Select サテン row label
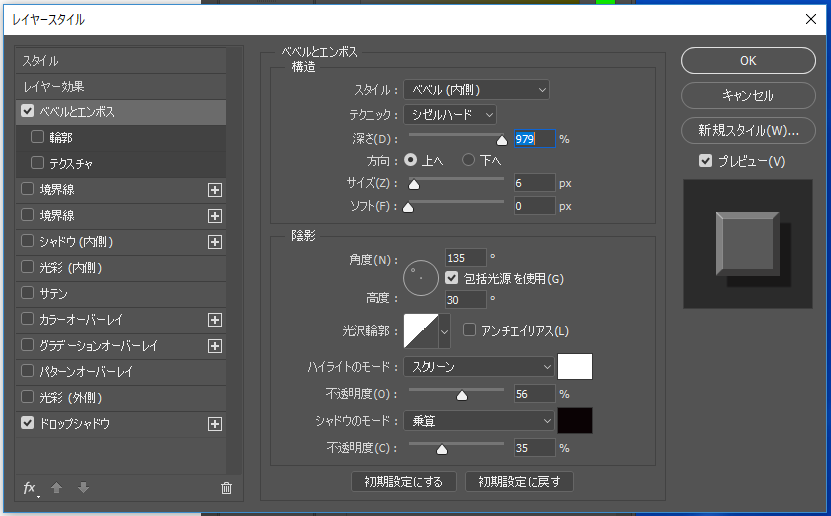Viewport: 831px width, 516px height. click(x=53, y=293)
